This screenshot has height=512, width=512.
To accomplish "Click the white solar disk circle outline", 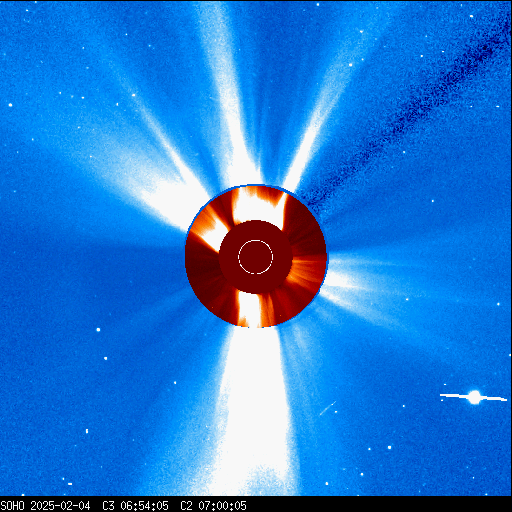I will tap(255, 257).
